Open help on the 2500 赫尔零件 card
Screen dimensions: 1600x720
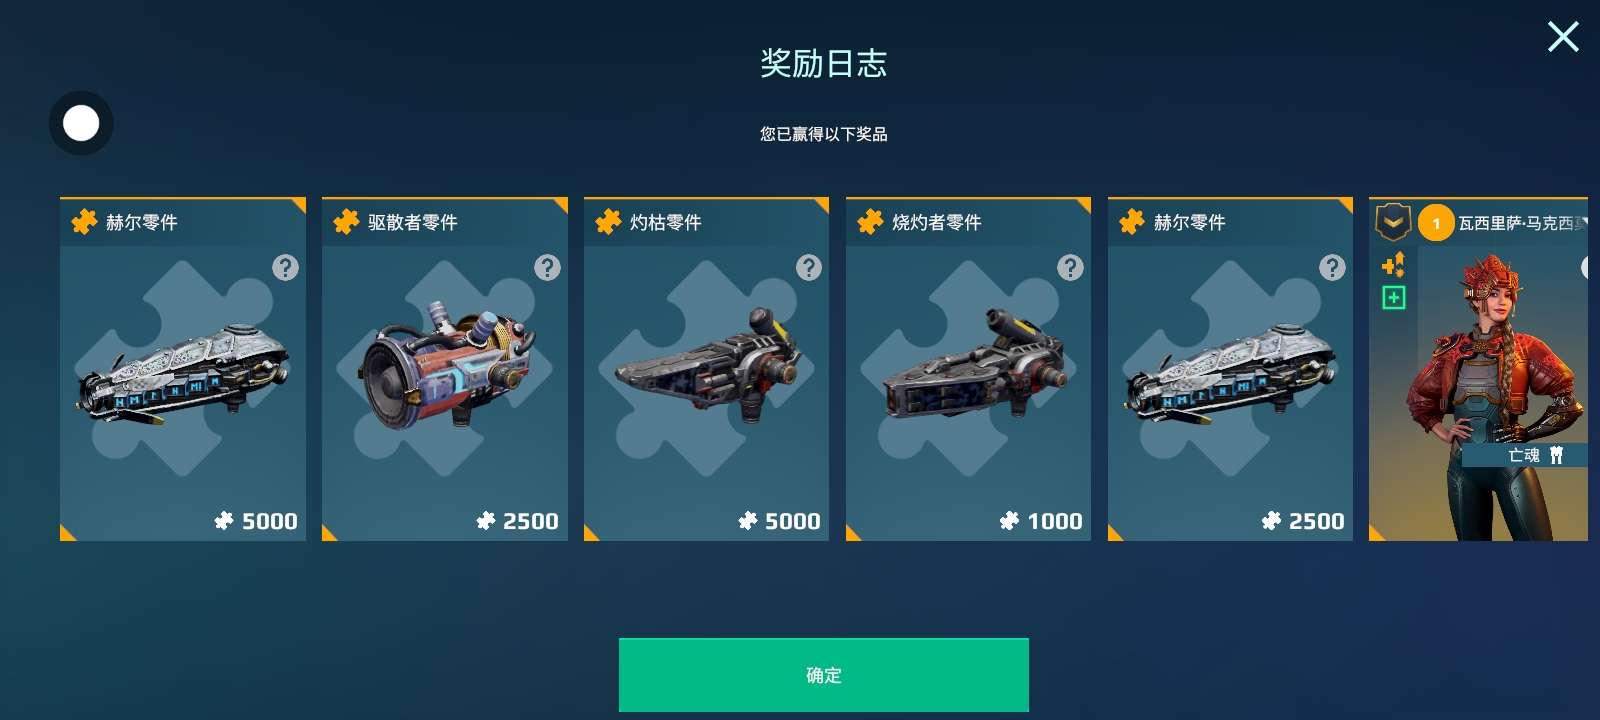[1332, 267]
